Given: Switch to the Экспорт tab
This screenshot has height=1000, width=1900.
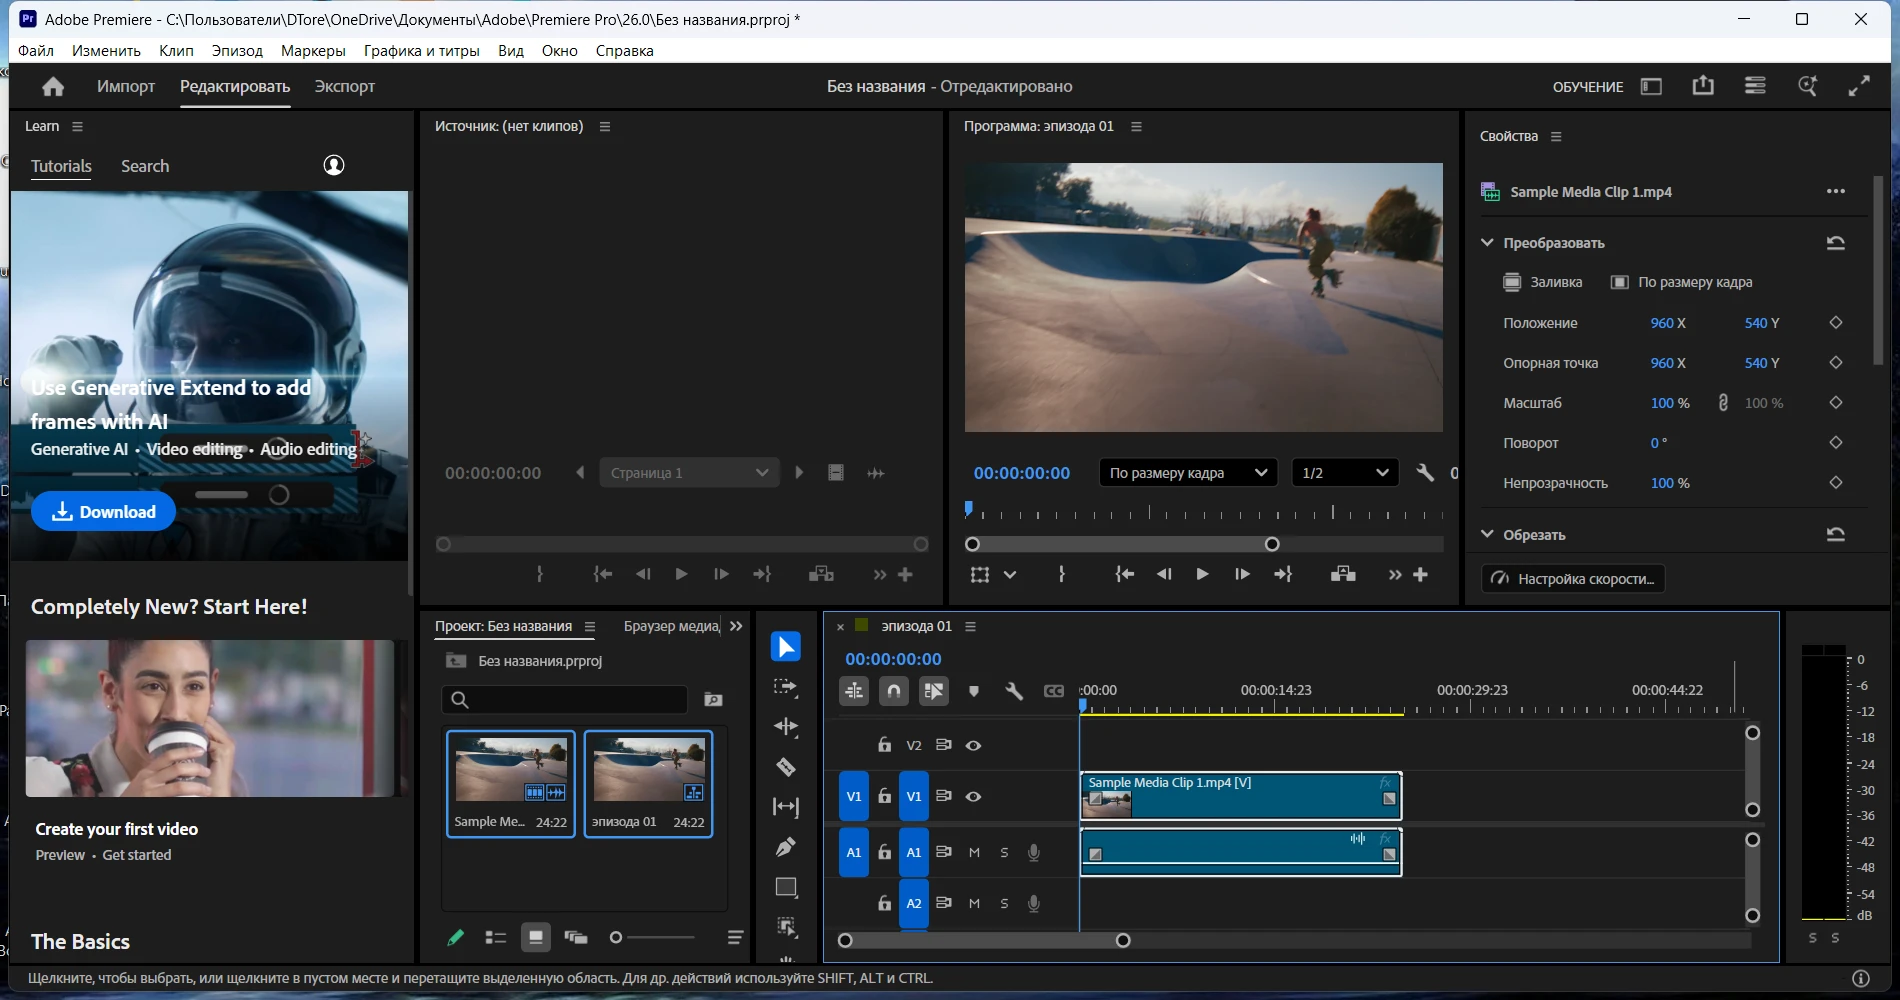Looking at the screenshot, I should (344, 87).
